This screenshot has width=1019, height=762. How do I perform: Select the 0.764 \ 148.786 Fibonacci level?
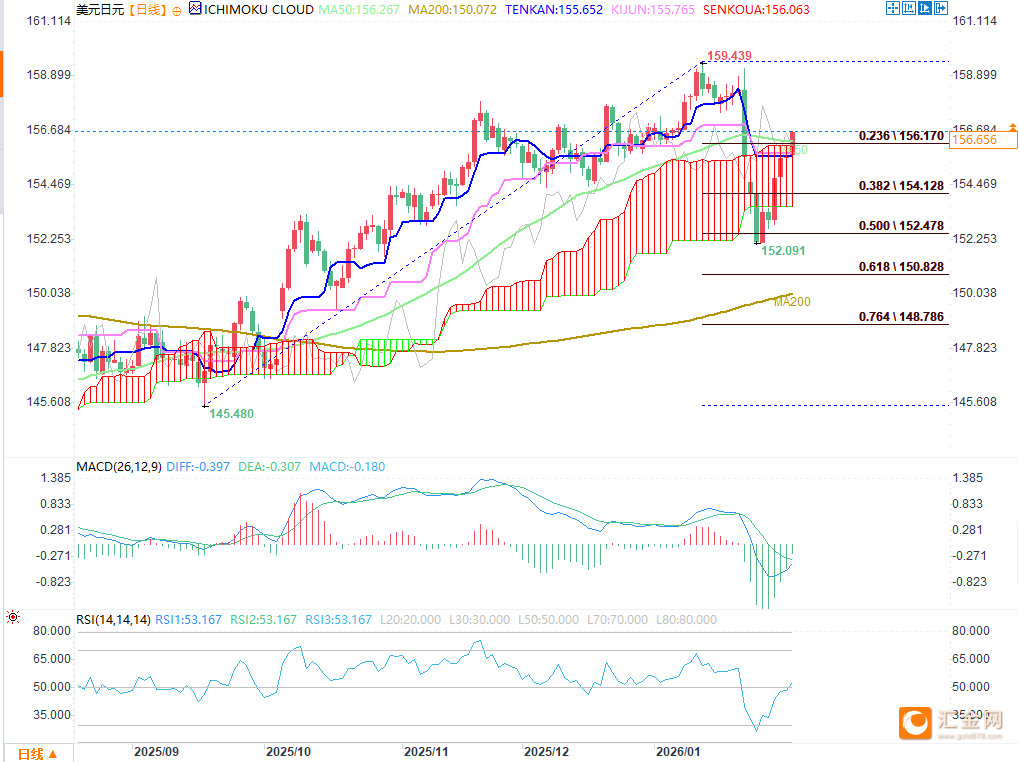coord(901,317)
